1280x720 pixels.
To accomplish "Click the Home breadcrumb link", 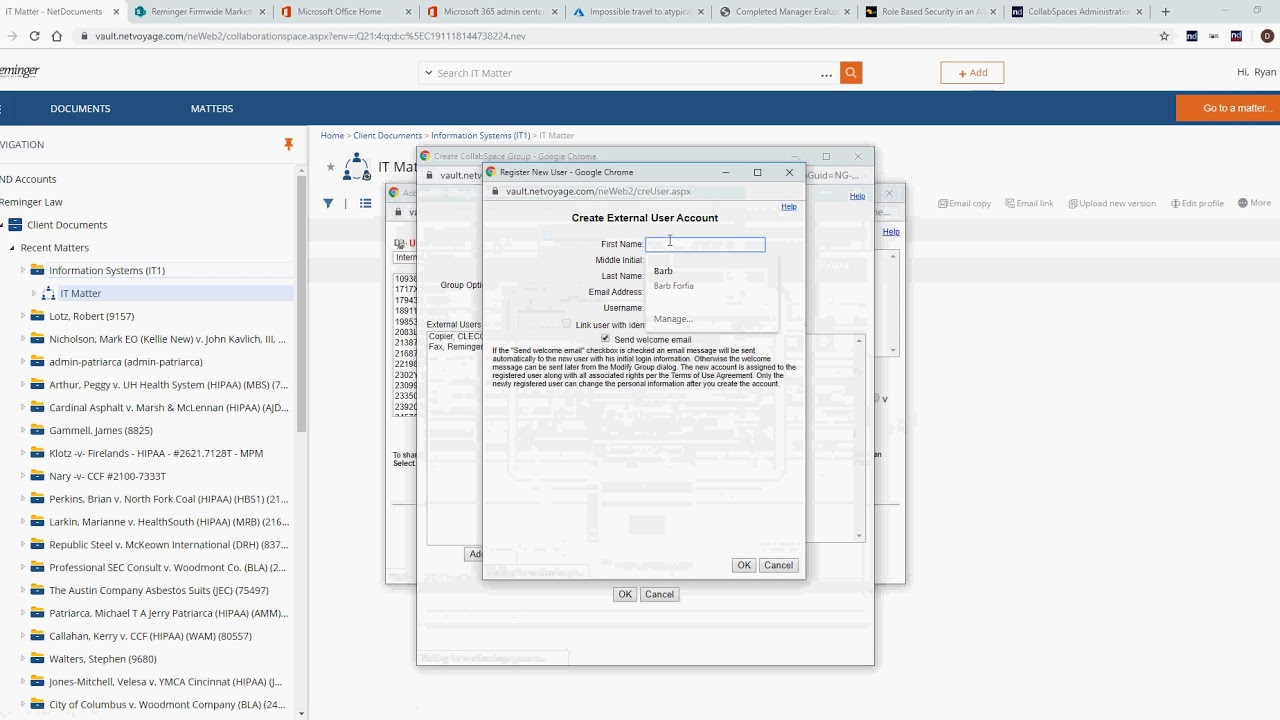I will pos(332,135).
